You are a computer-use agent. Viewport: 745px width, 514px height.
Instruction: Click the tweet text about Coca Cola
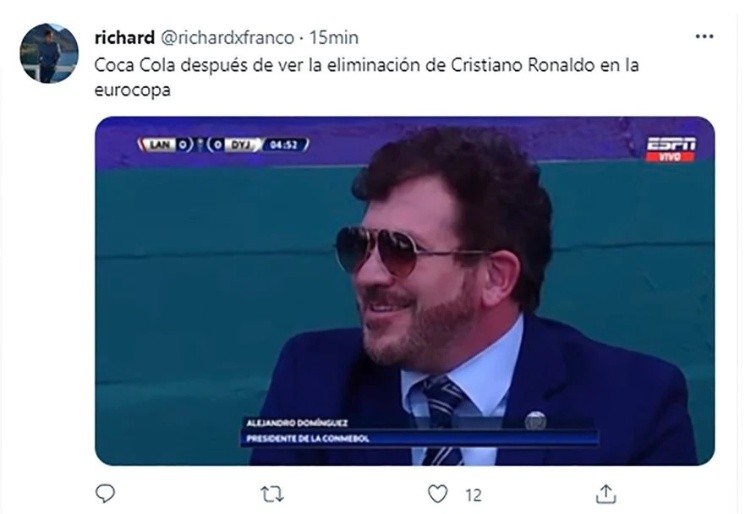pos(366,77)
